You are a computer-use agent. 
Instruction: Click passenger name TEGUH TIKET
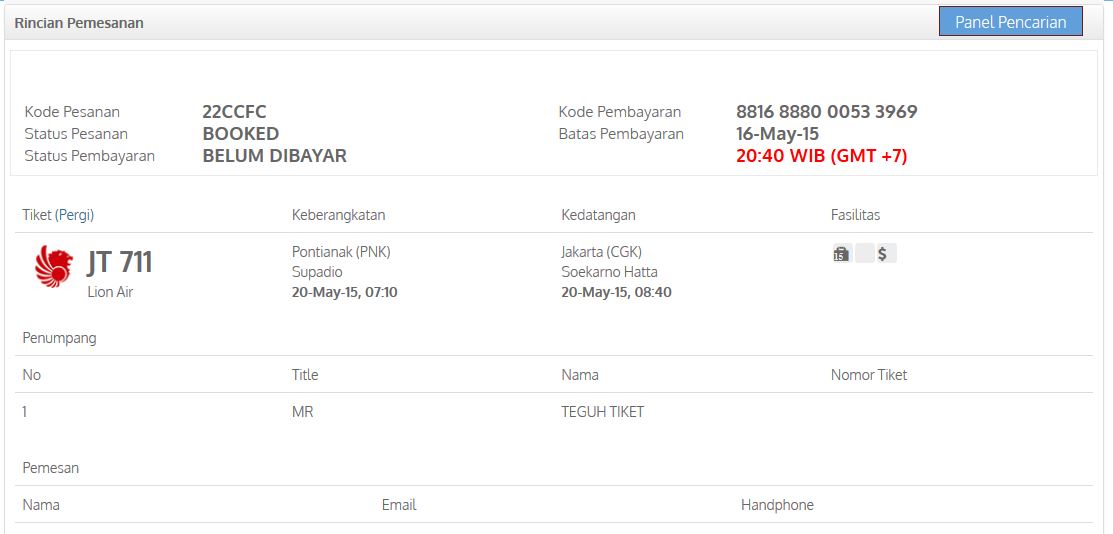pos(602,412)
